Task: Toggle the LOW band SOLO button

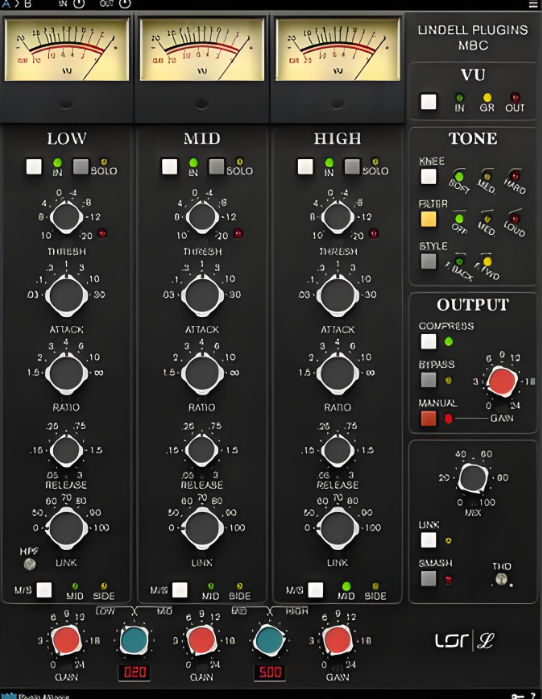Action: click(81, 167)
